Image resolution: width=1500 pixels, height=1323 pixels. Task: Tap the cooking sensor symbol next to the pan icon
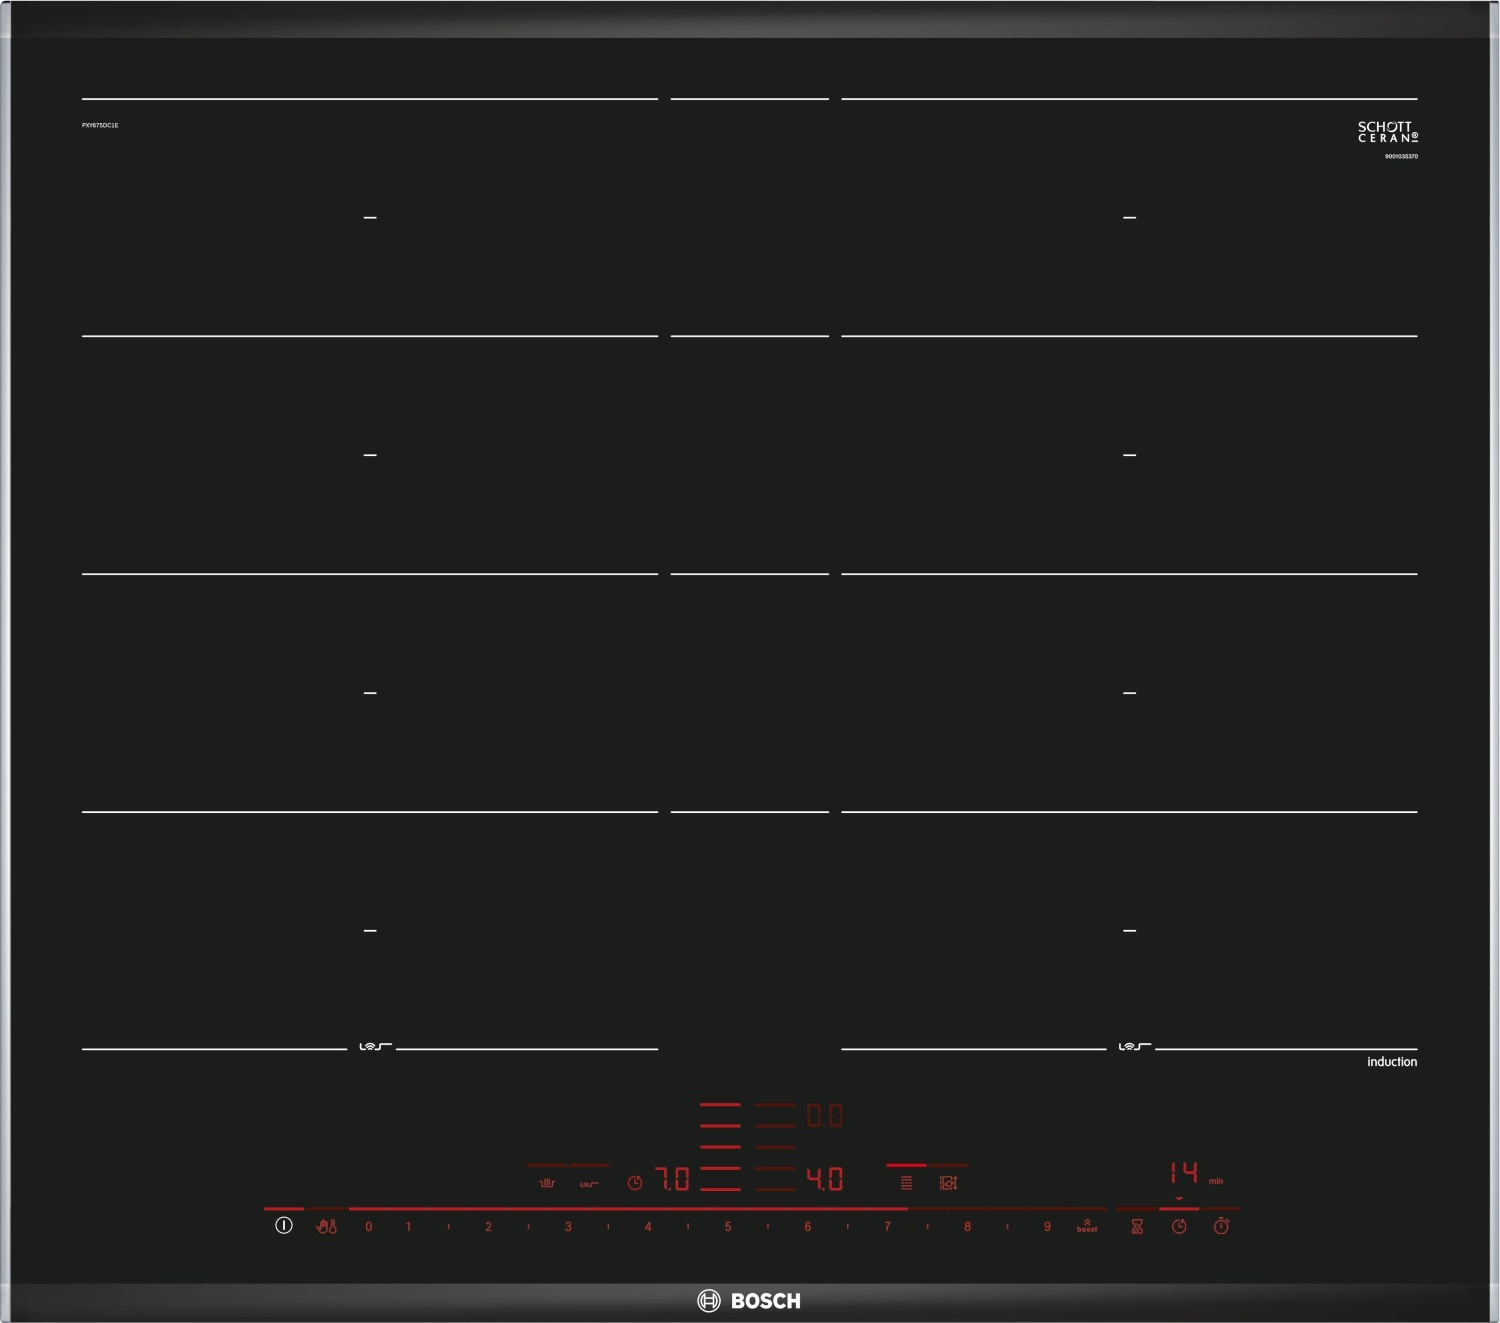pyautogui.click(x=589, y=1184)
